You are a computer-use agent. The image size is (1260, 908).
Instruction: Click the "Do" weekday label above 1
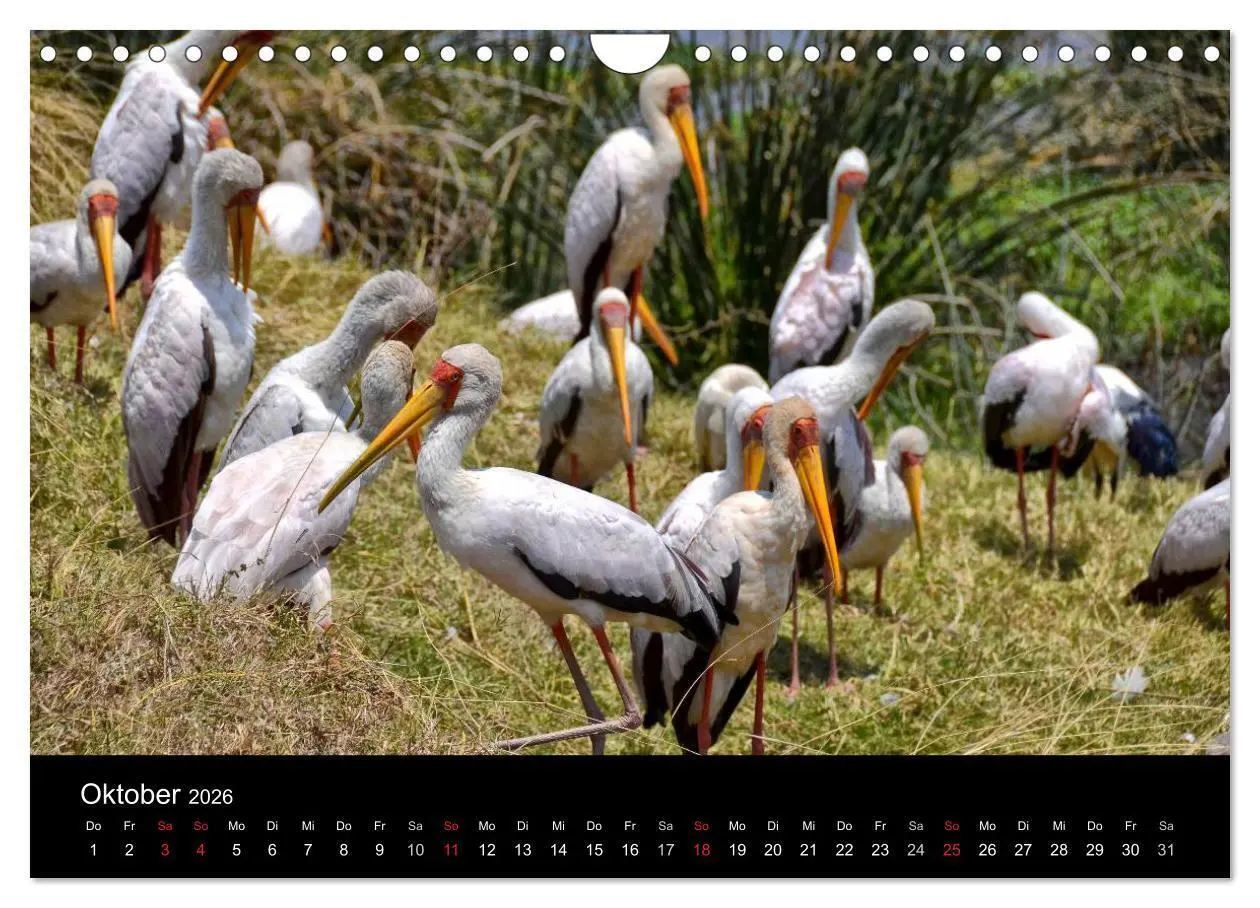93,826
